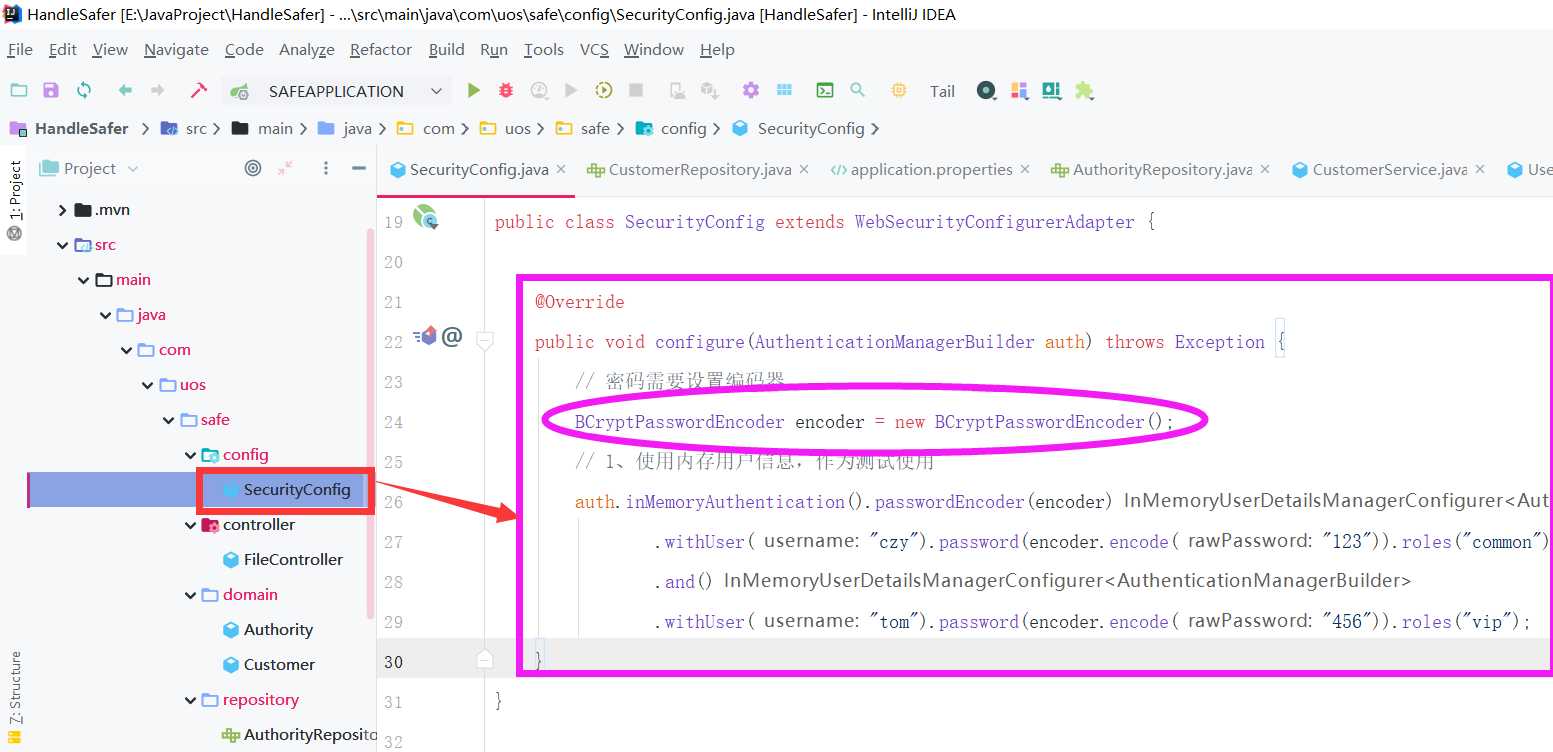1553x752 pixels.
Task: Open the green terminal toolbar icon
Action: point(825,90)
